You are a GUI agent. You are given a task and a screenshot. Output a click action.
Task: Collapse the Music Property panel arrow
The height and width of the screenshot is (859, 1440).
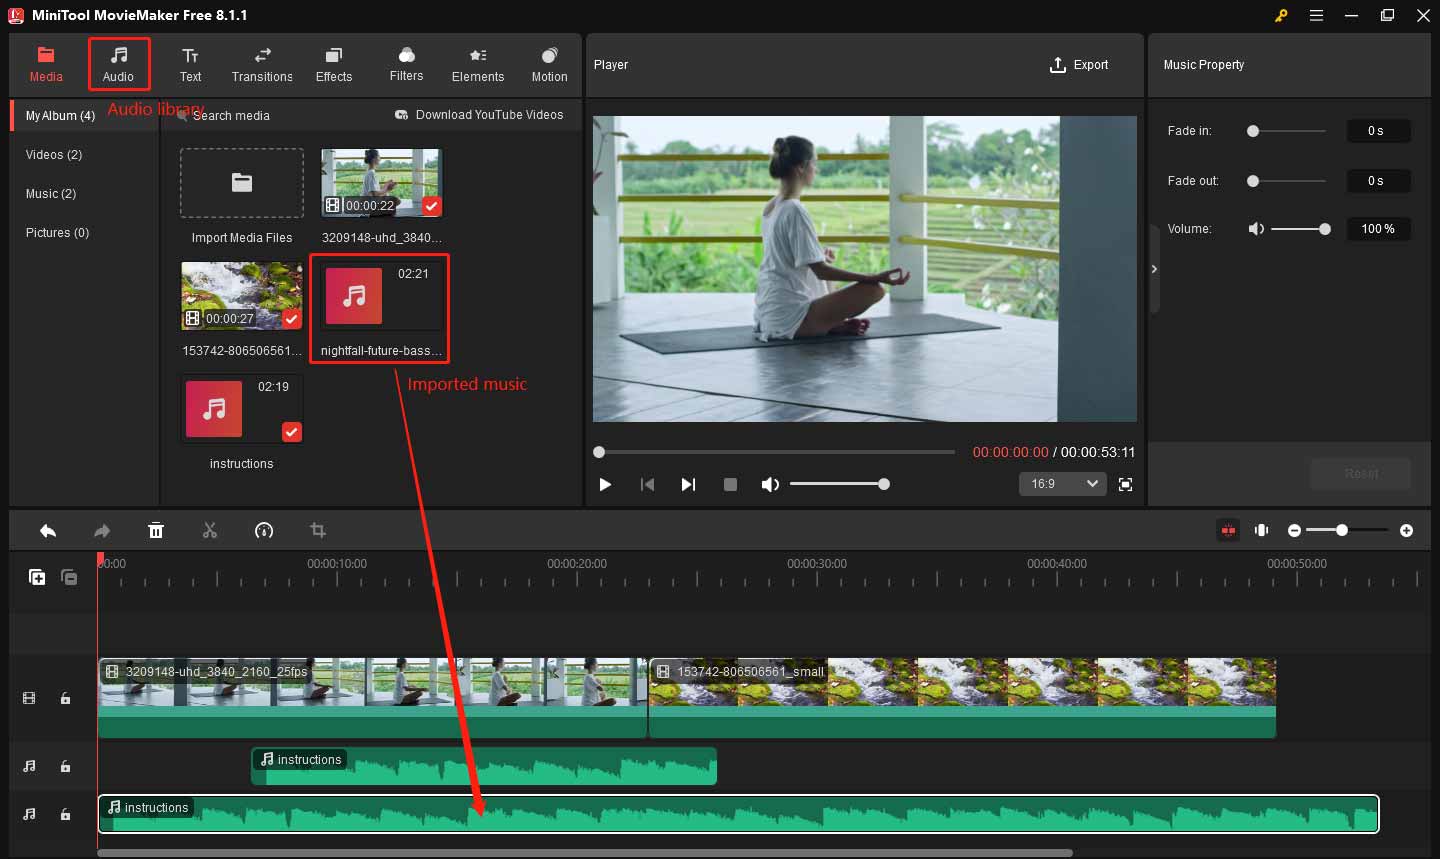(x=1154, y=269)
